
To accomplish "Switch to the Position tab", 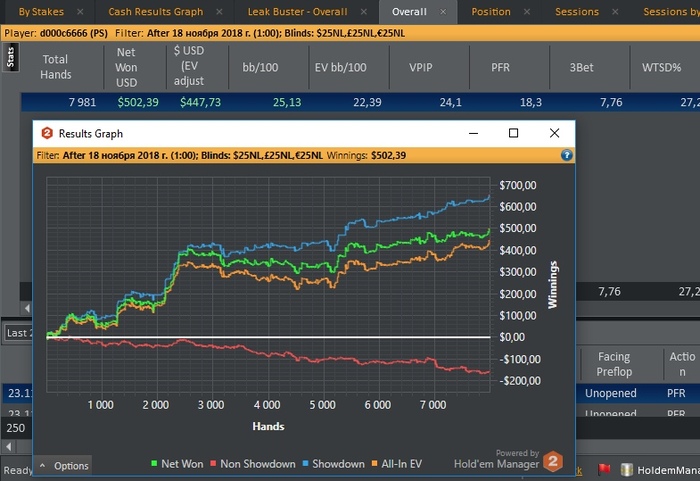I will tap(491, 12).
